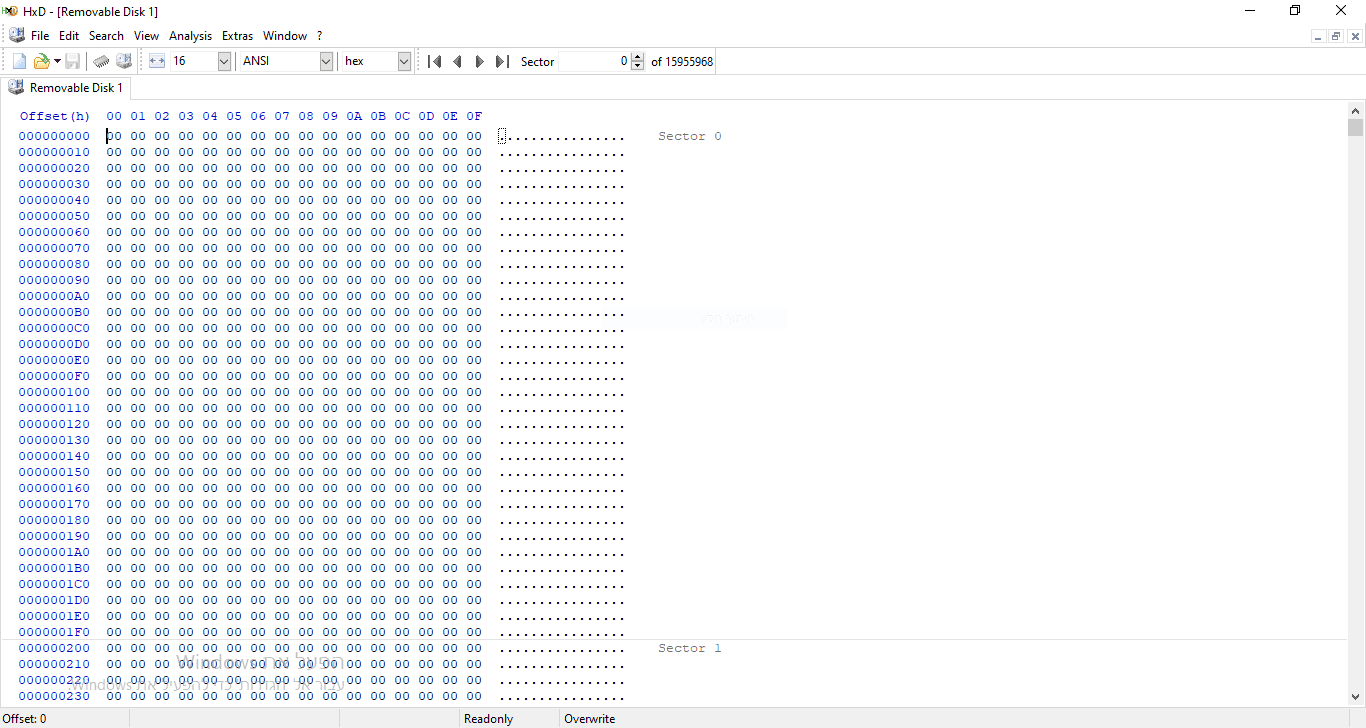Click the HxD application title icon
1366x728 pixels.
click(10, 11)
